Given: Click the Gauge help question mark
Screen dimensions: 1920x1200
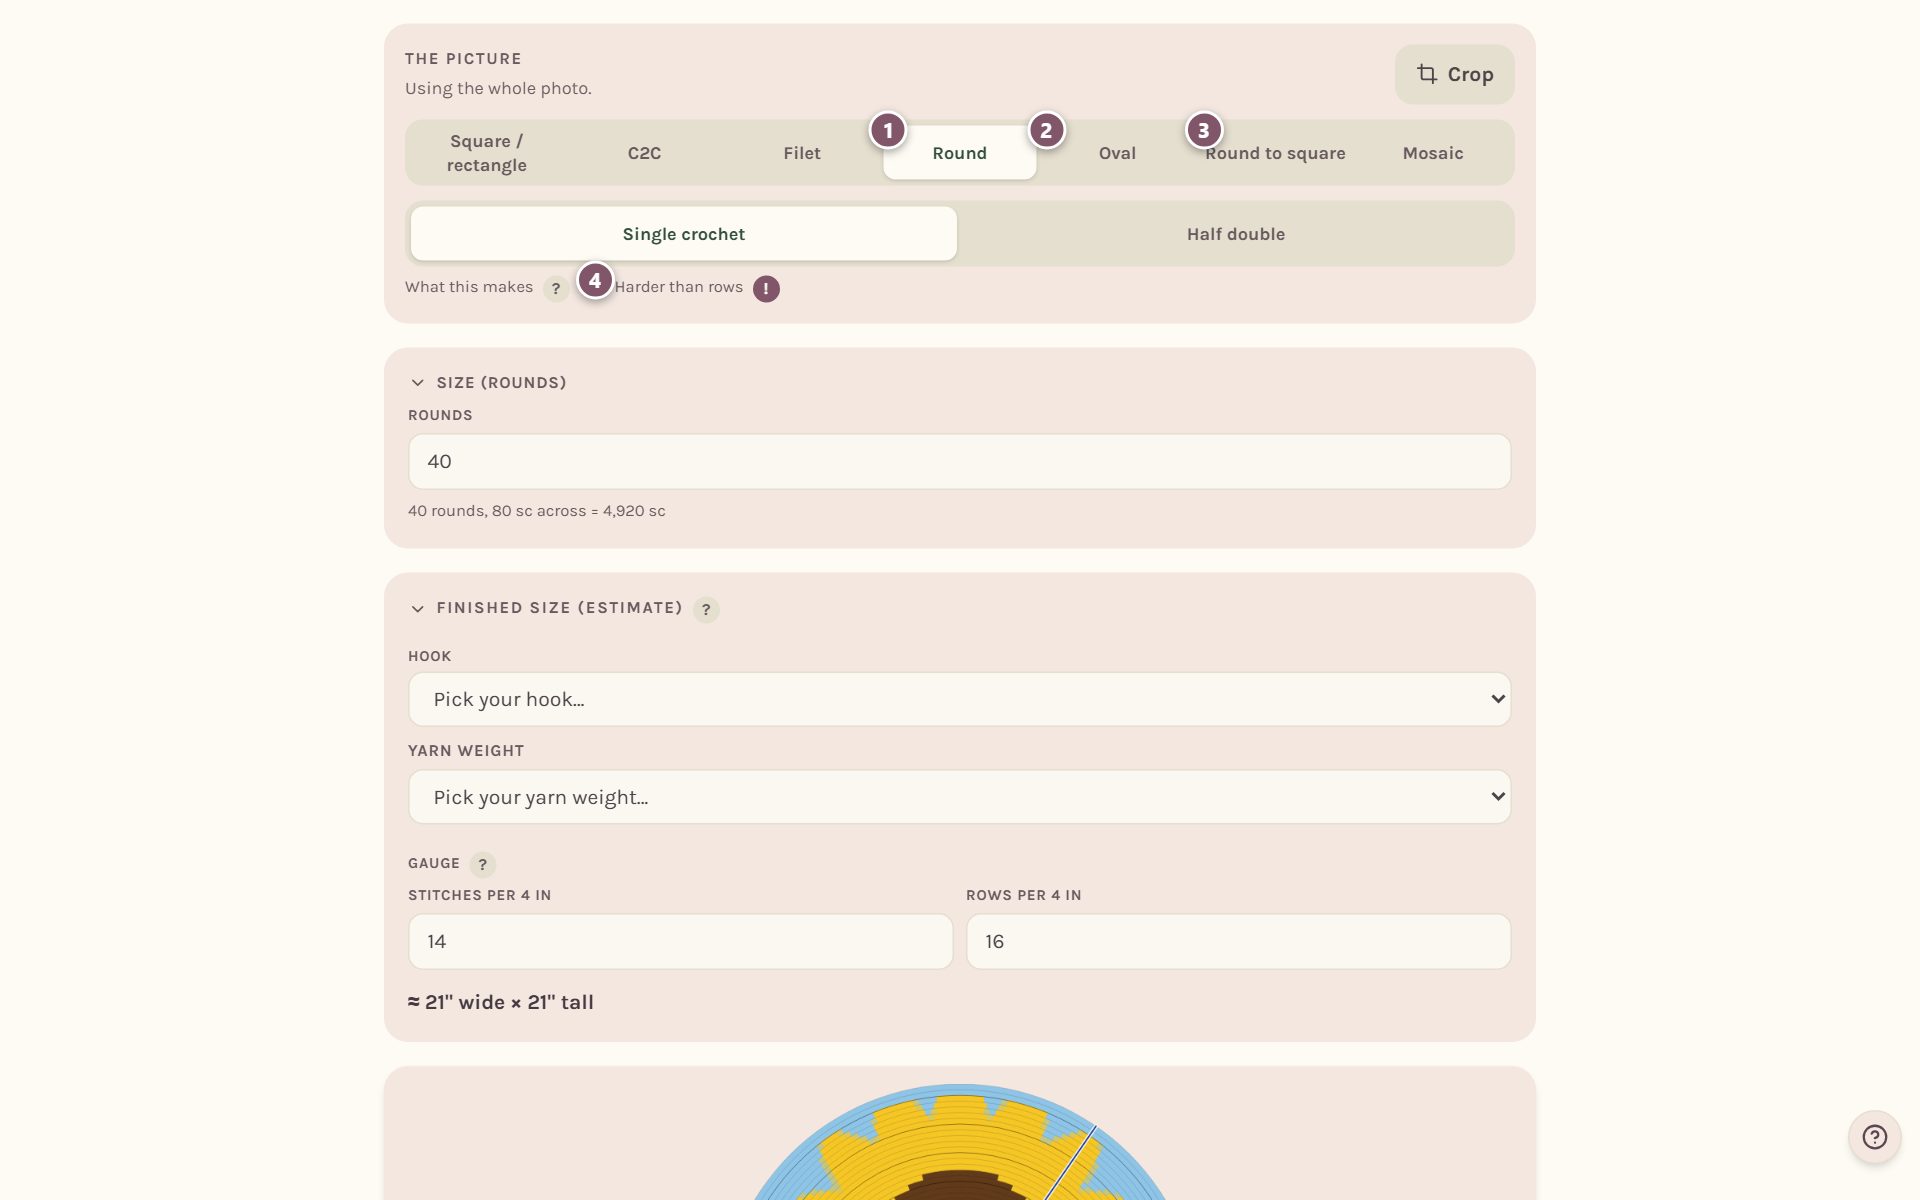Looking at the screenshot, I should click(482, 864).
